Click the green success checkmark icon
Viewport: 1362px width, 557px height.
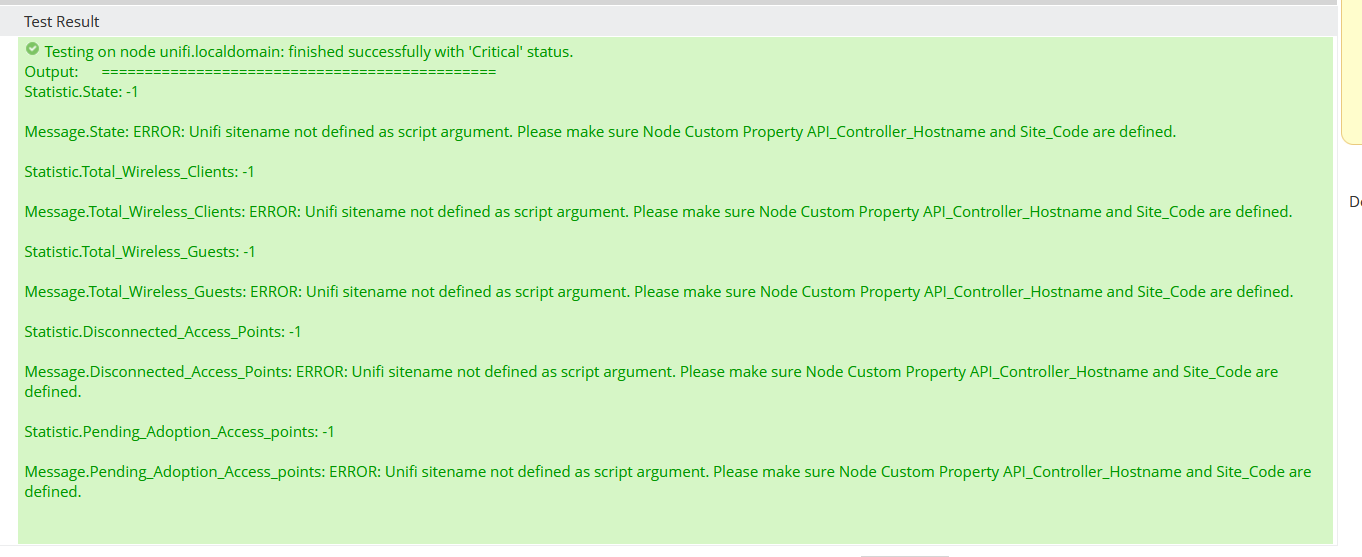click(33, 49)
